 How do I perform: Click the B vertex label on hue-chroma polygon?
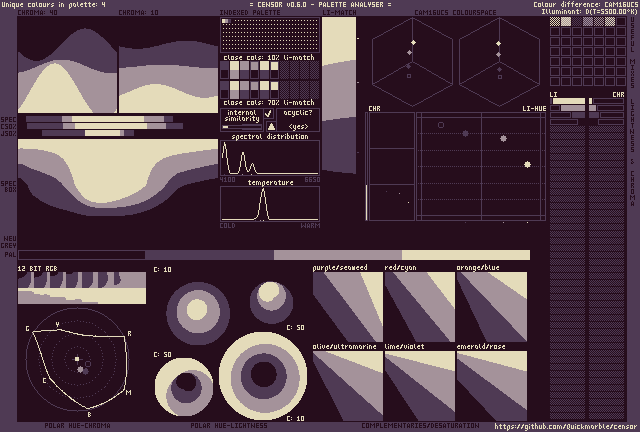point(90,414)
